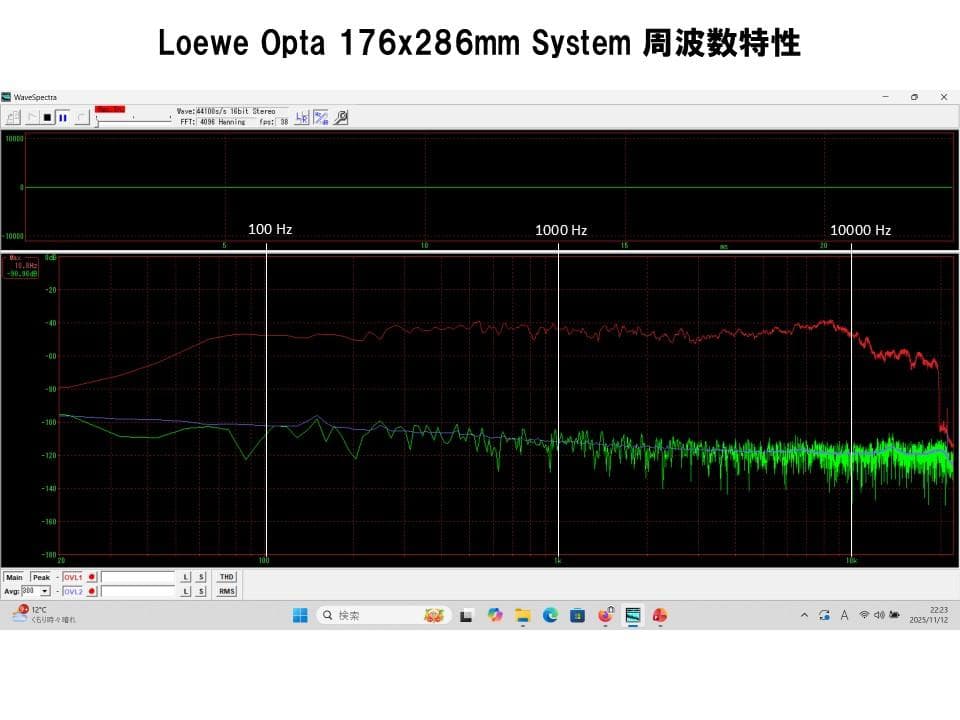Switch to the Peak display mode
Screen dimensions: 960x720
(42, 577)
